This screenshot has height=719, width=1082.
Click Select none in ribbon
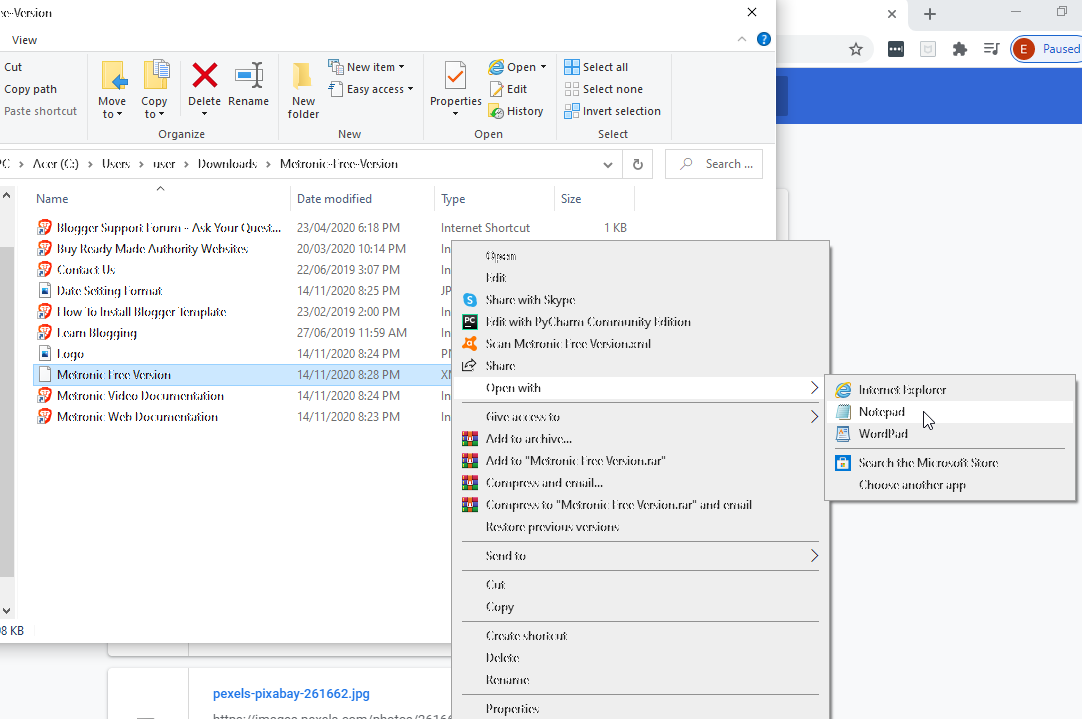click(x=604, y=89)
